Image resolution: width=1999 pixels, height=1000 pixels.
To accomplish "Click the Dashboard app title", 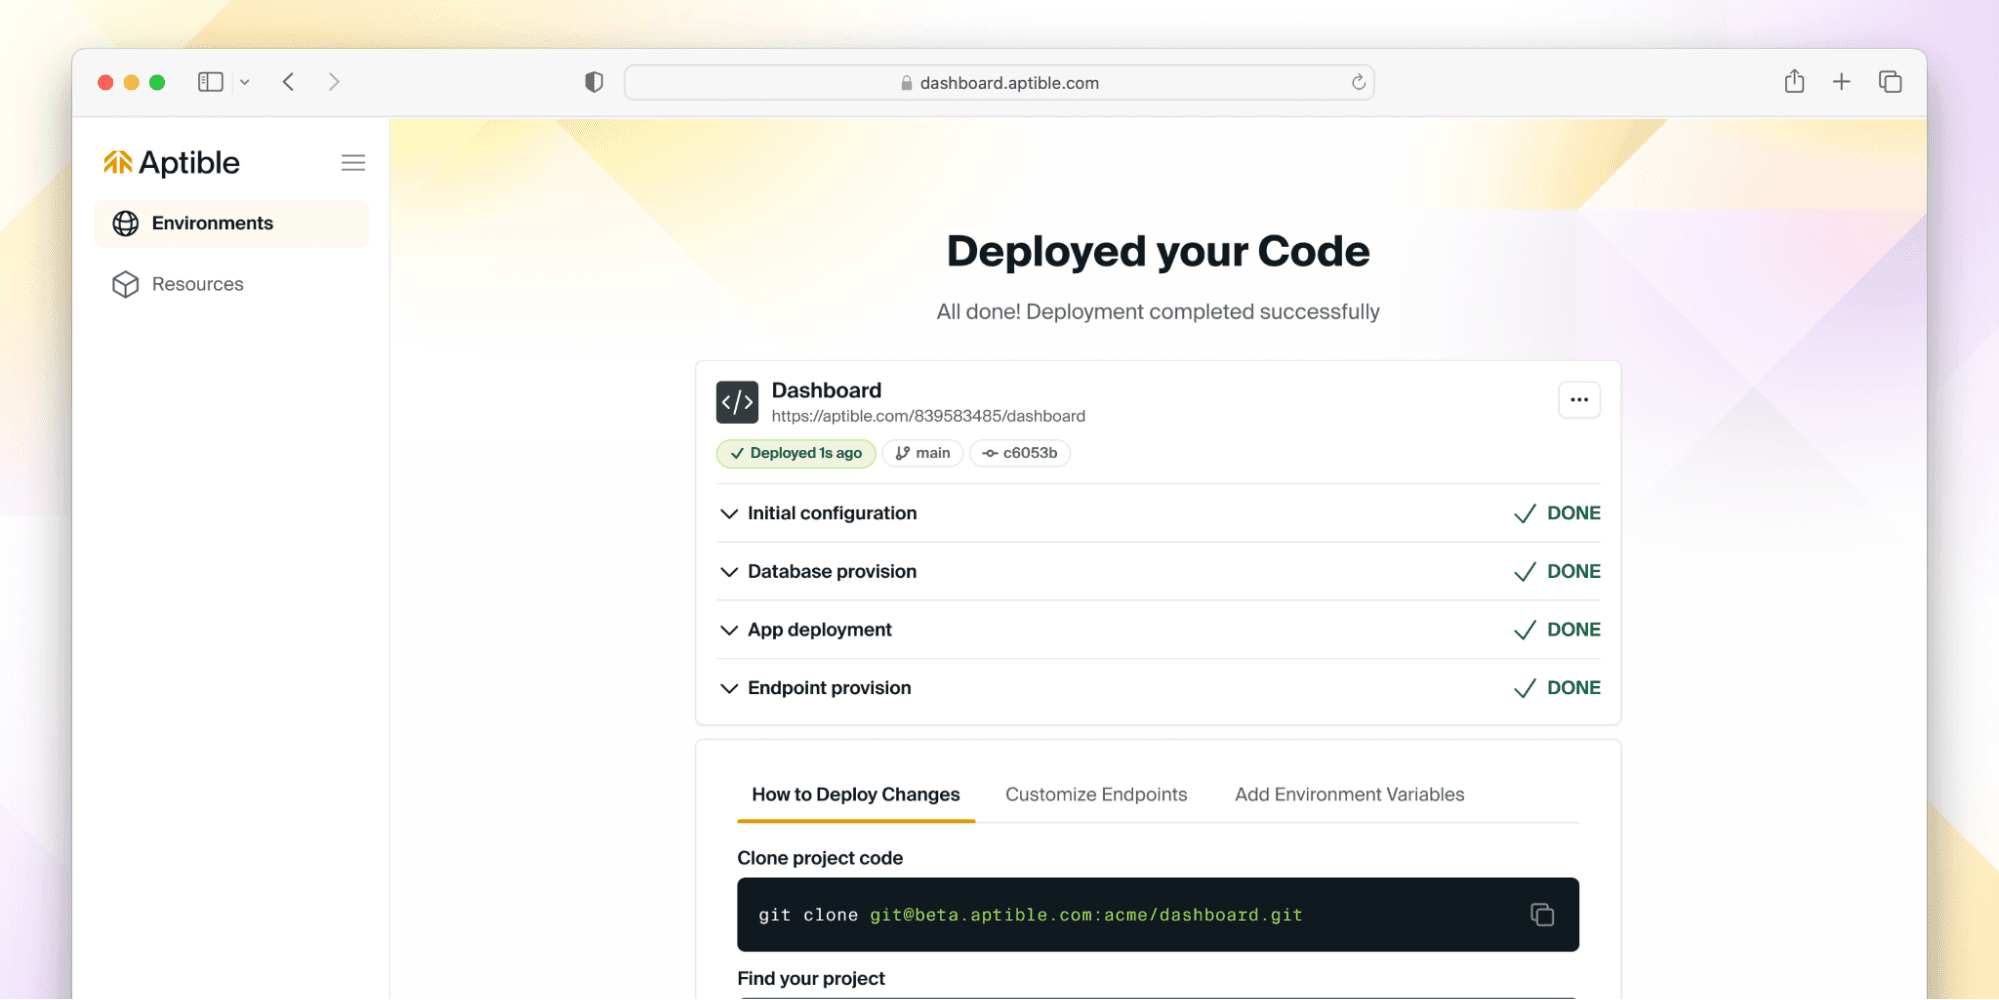I will point(826,390).
